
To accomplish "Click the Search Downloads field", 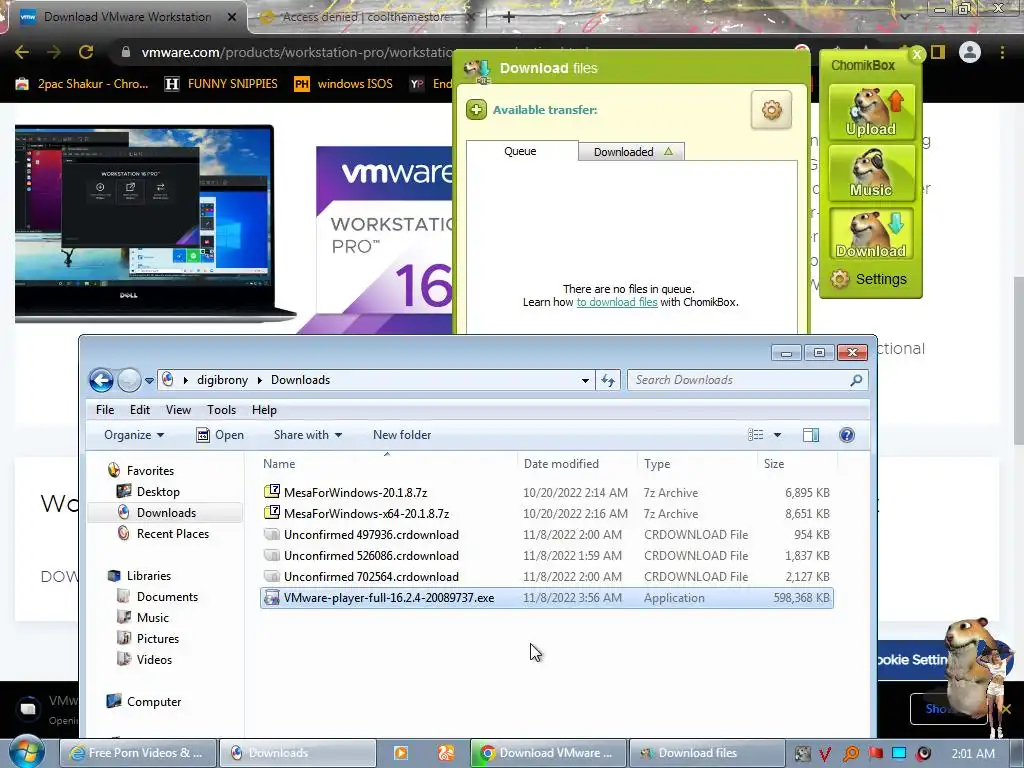I will click(x=748, y=380).
